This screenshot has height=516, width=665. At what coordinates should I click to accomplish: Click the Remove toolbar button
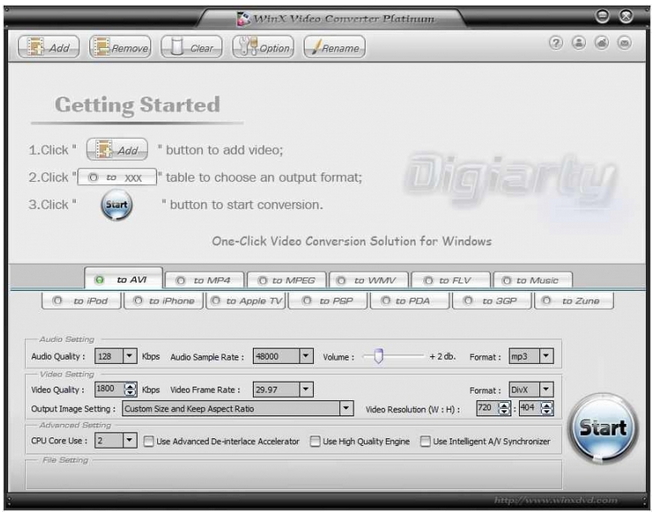120,47
